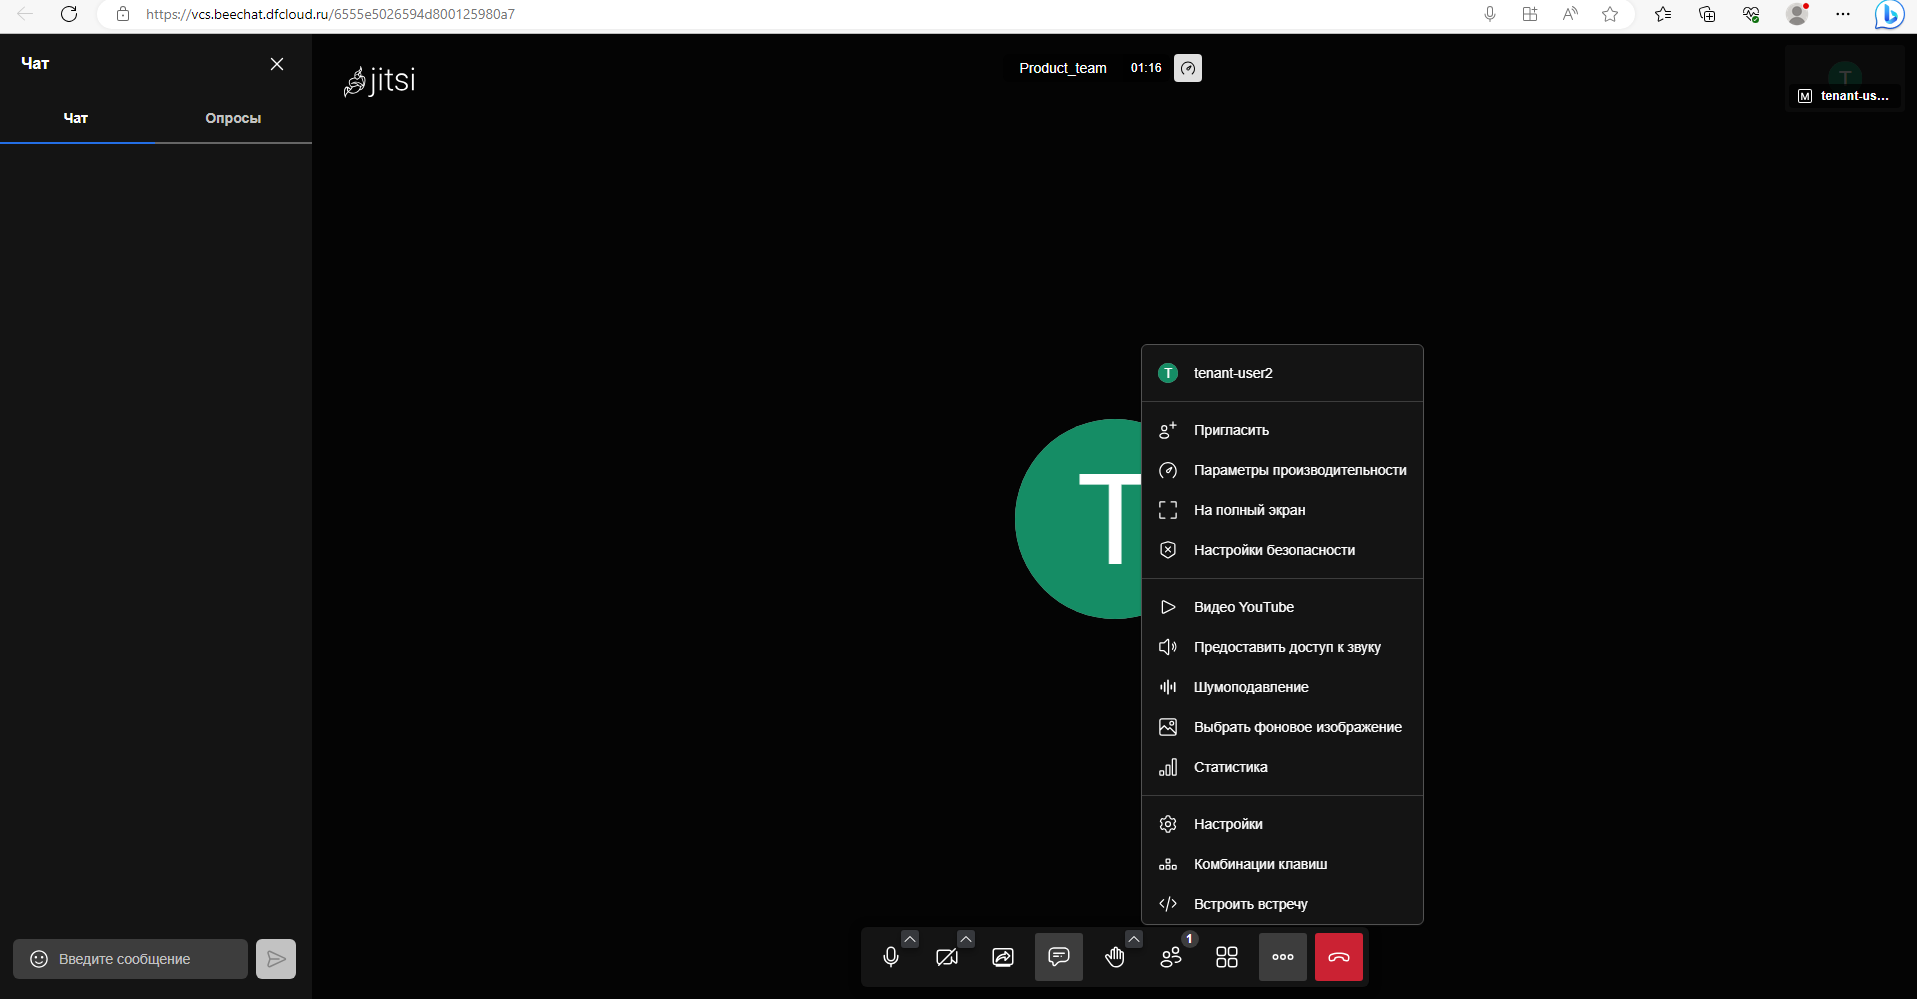Screen dimensions: 1917x999
Task: Hang up with the red leave button
Action: coord(1339,957)
